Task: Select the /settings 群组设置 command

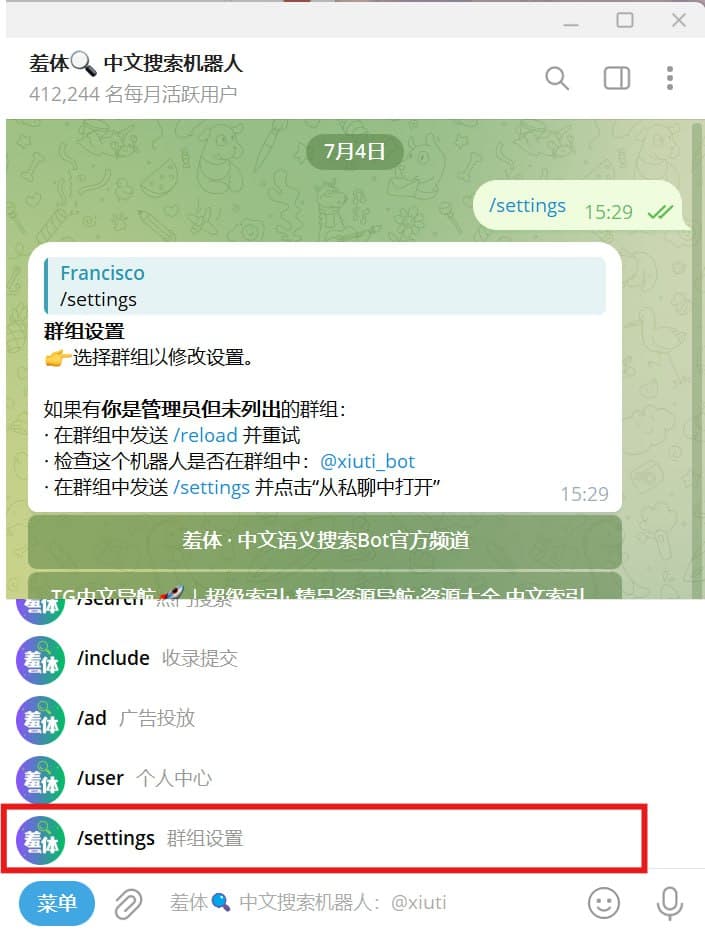Action: click(324, 838)
